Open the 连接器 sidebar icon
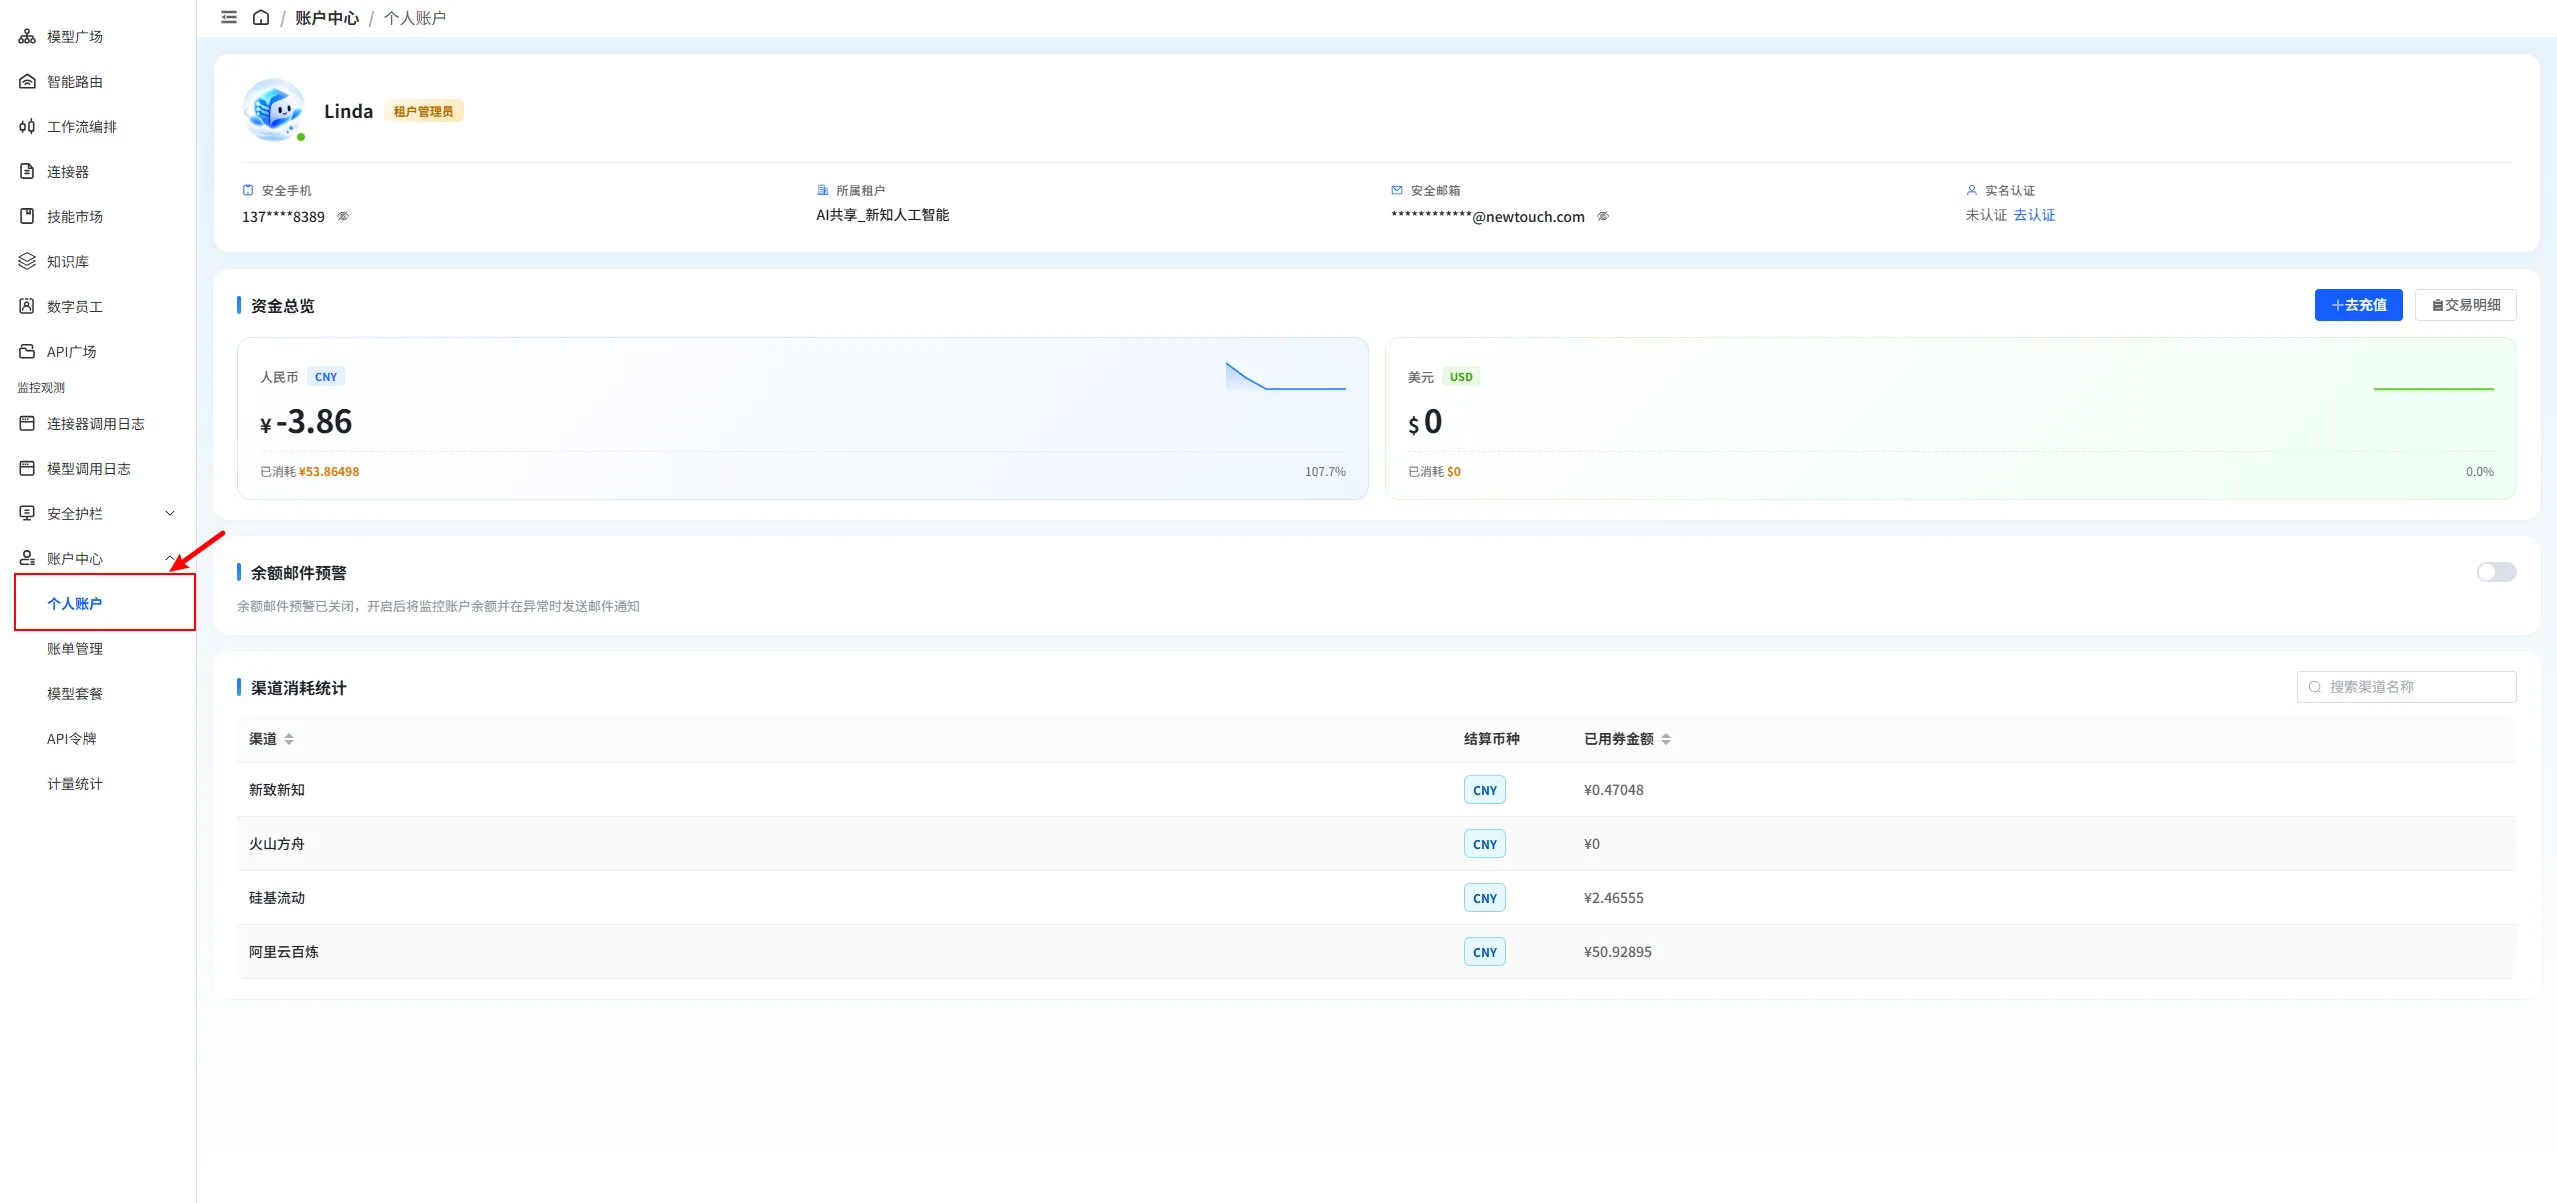Image resolution: width=2557 pixels, height=1203 pixels. tap(27, 172)
